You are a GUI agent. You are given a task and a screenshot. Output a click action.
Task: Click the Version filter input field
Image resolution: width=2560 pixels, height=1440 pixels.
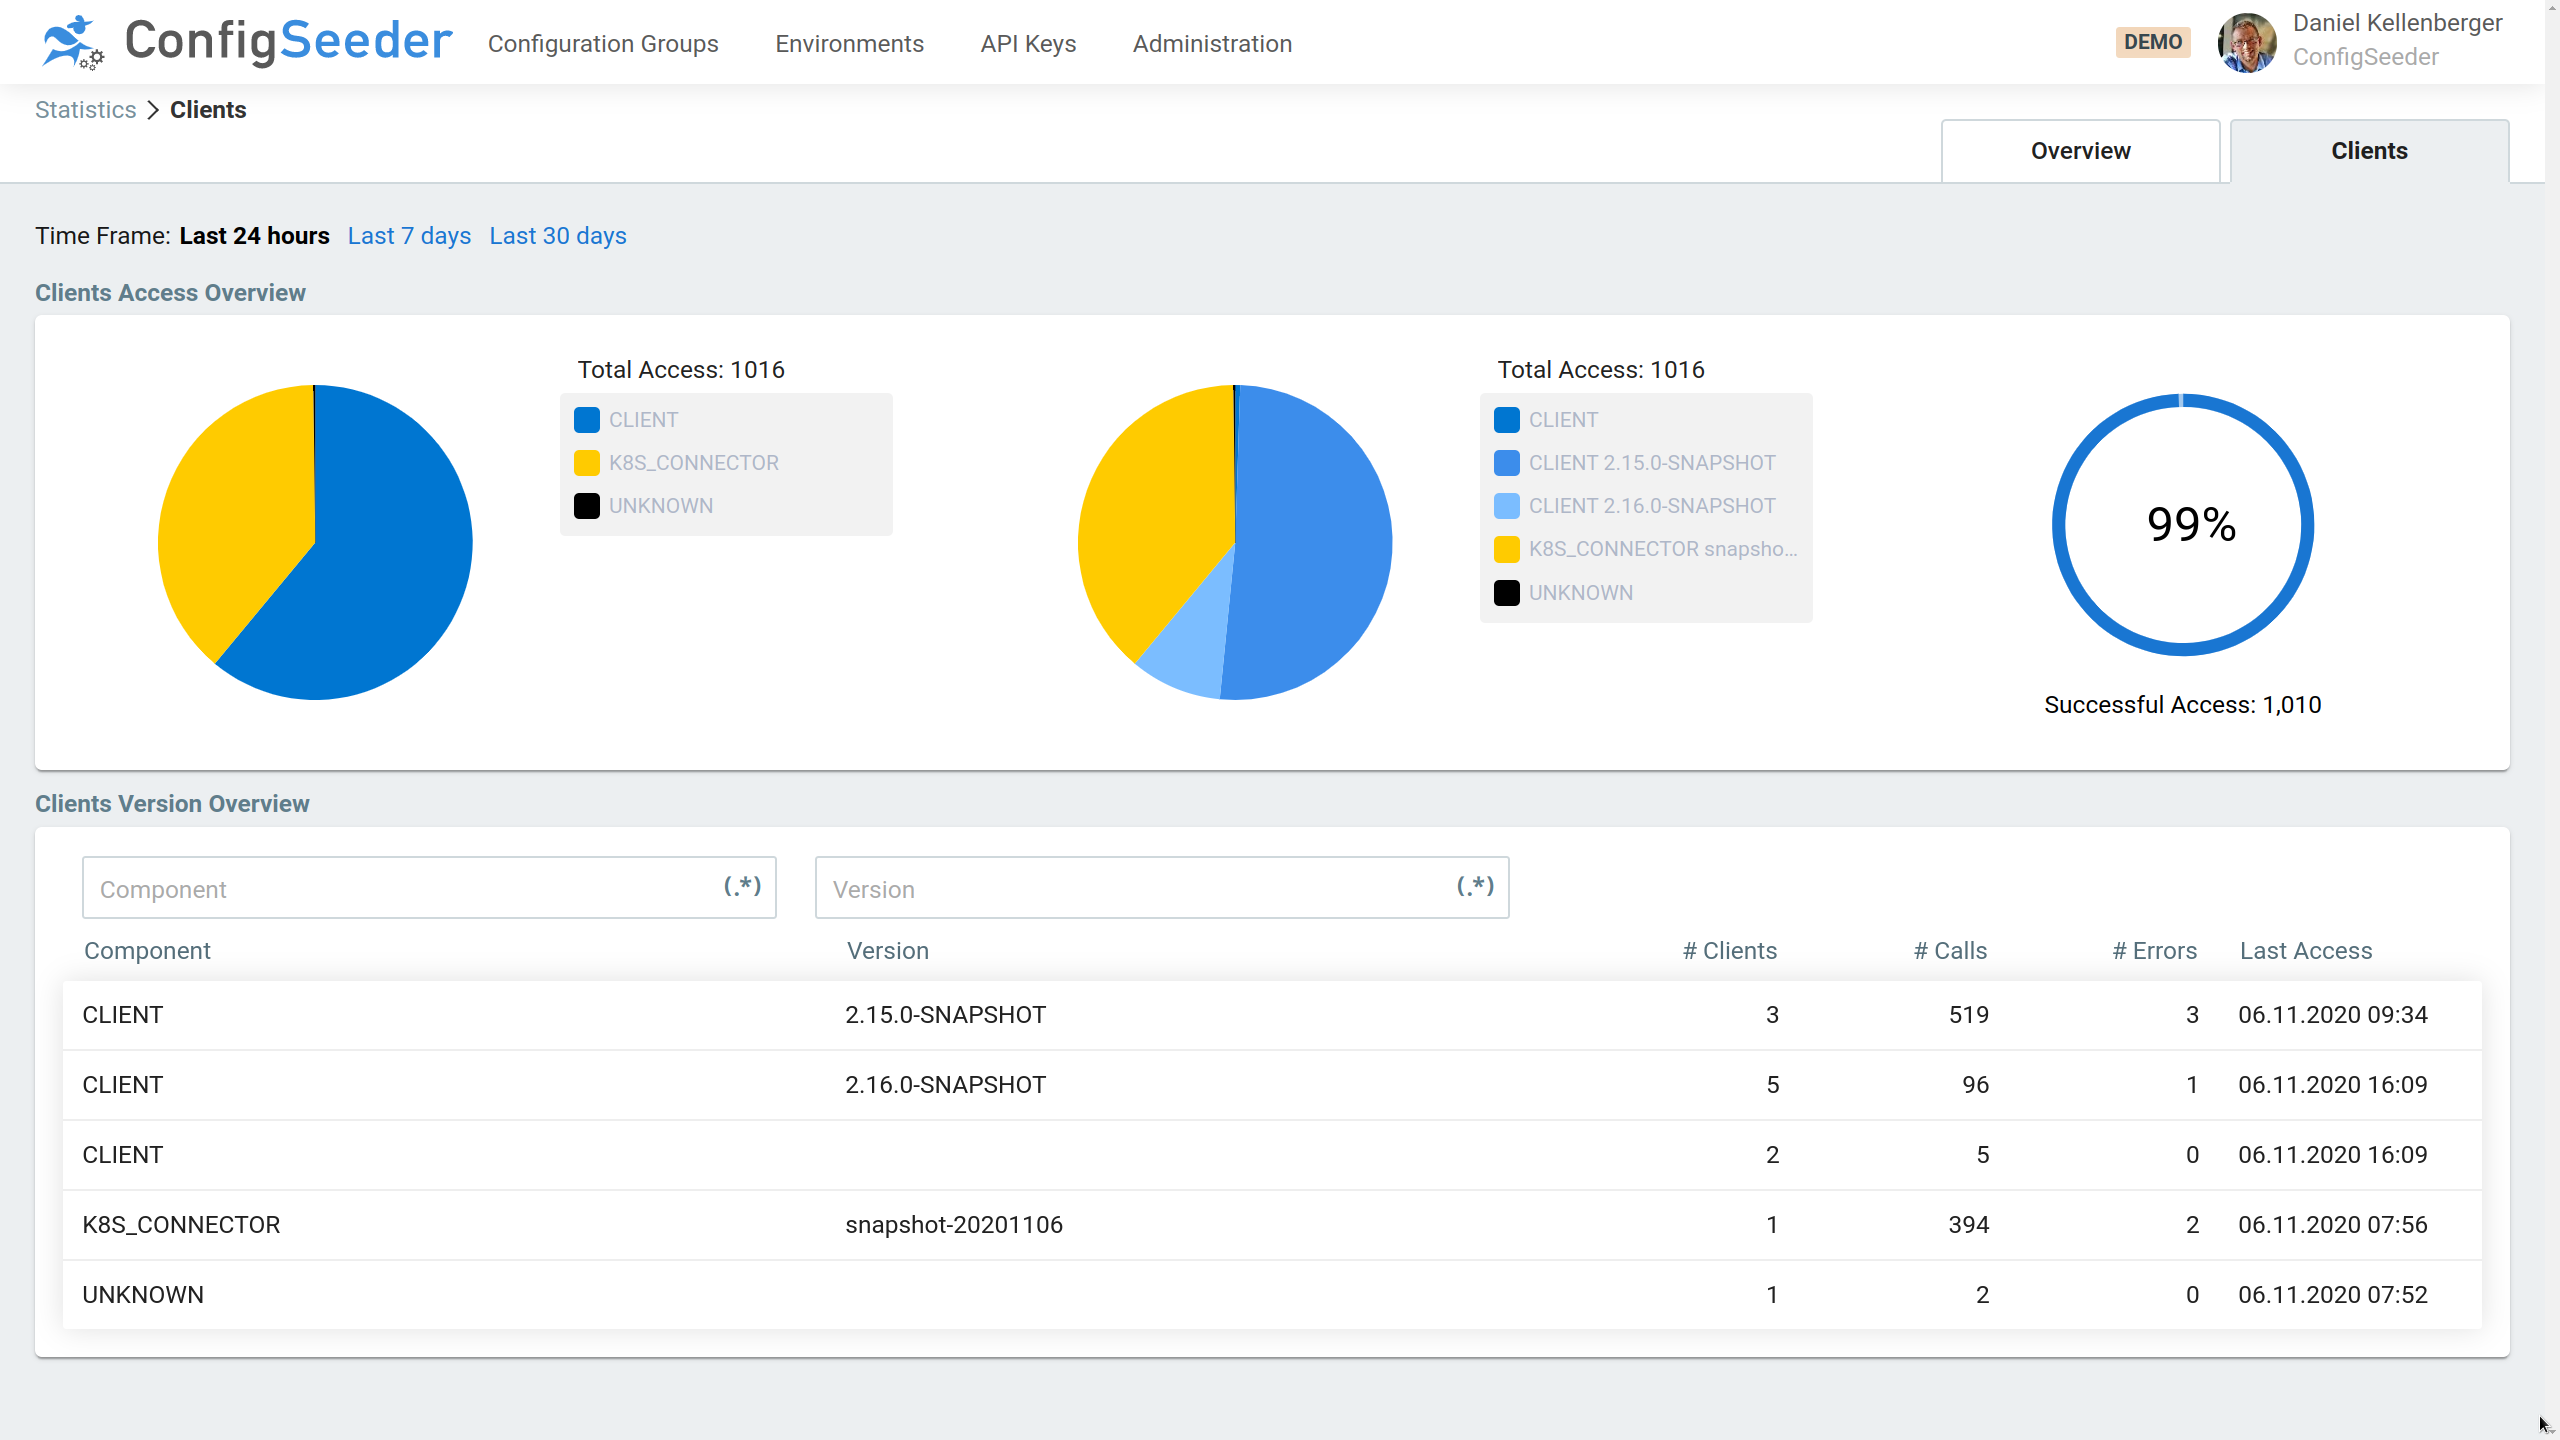click(1162, 888)
